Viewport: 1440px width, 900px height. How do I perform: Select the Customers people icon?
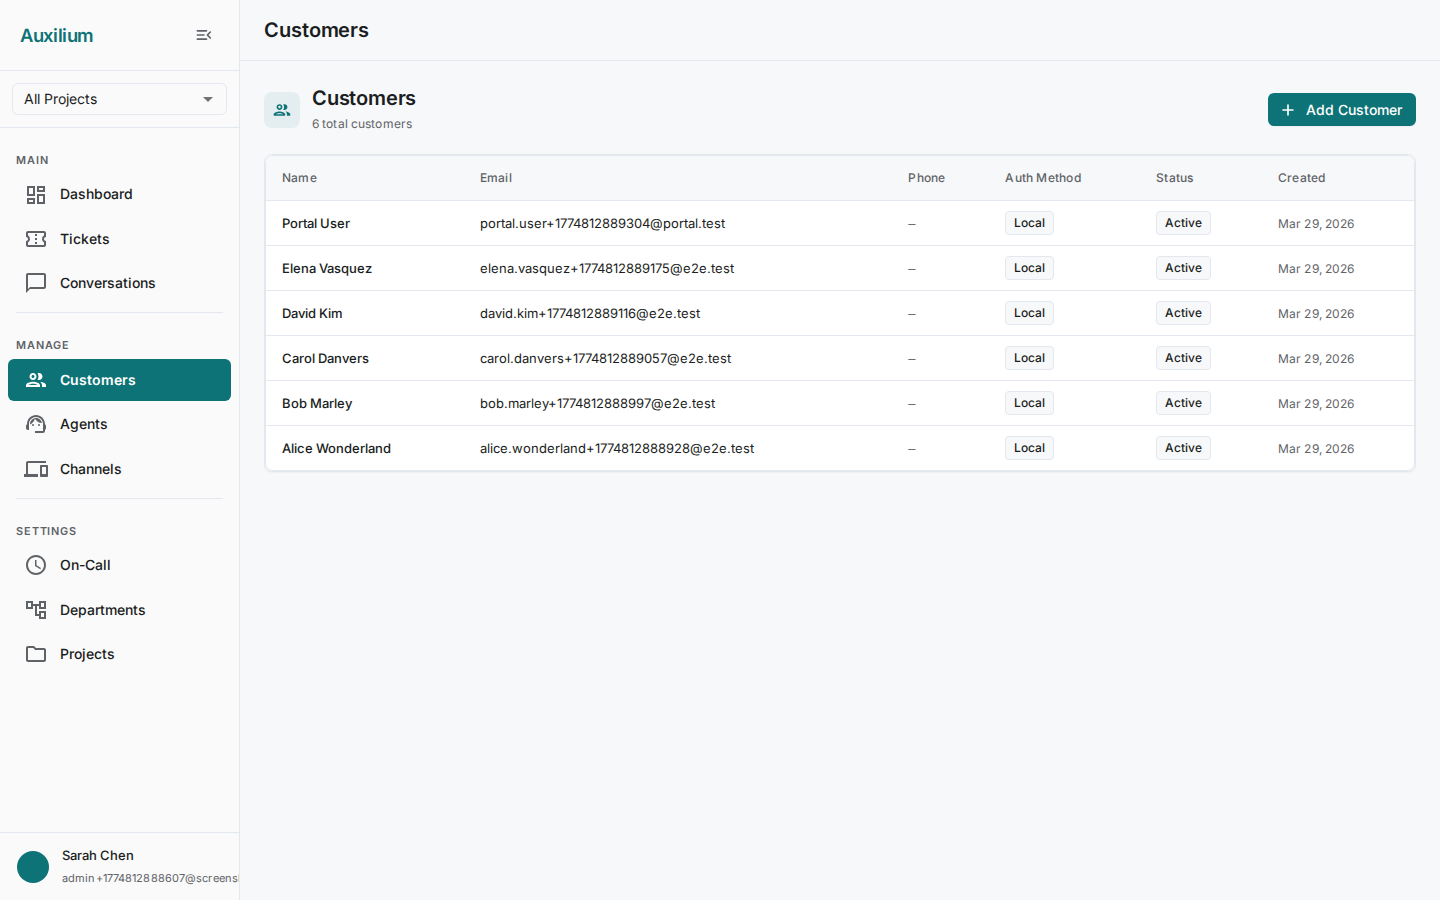[x=36, y=380]
